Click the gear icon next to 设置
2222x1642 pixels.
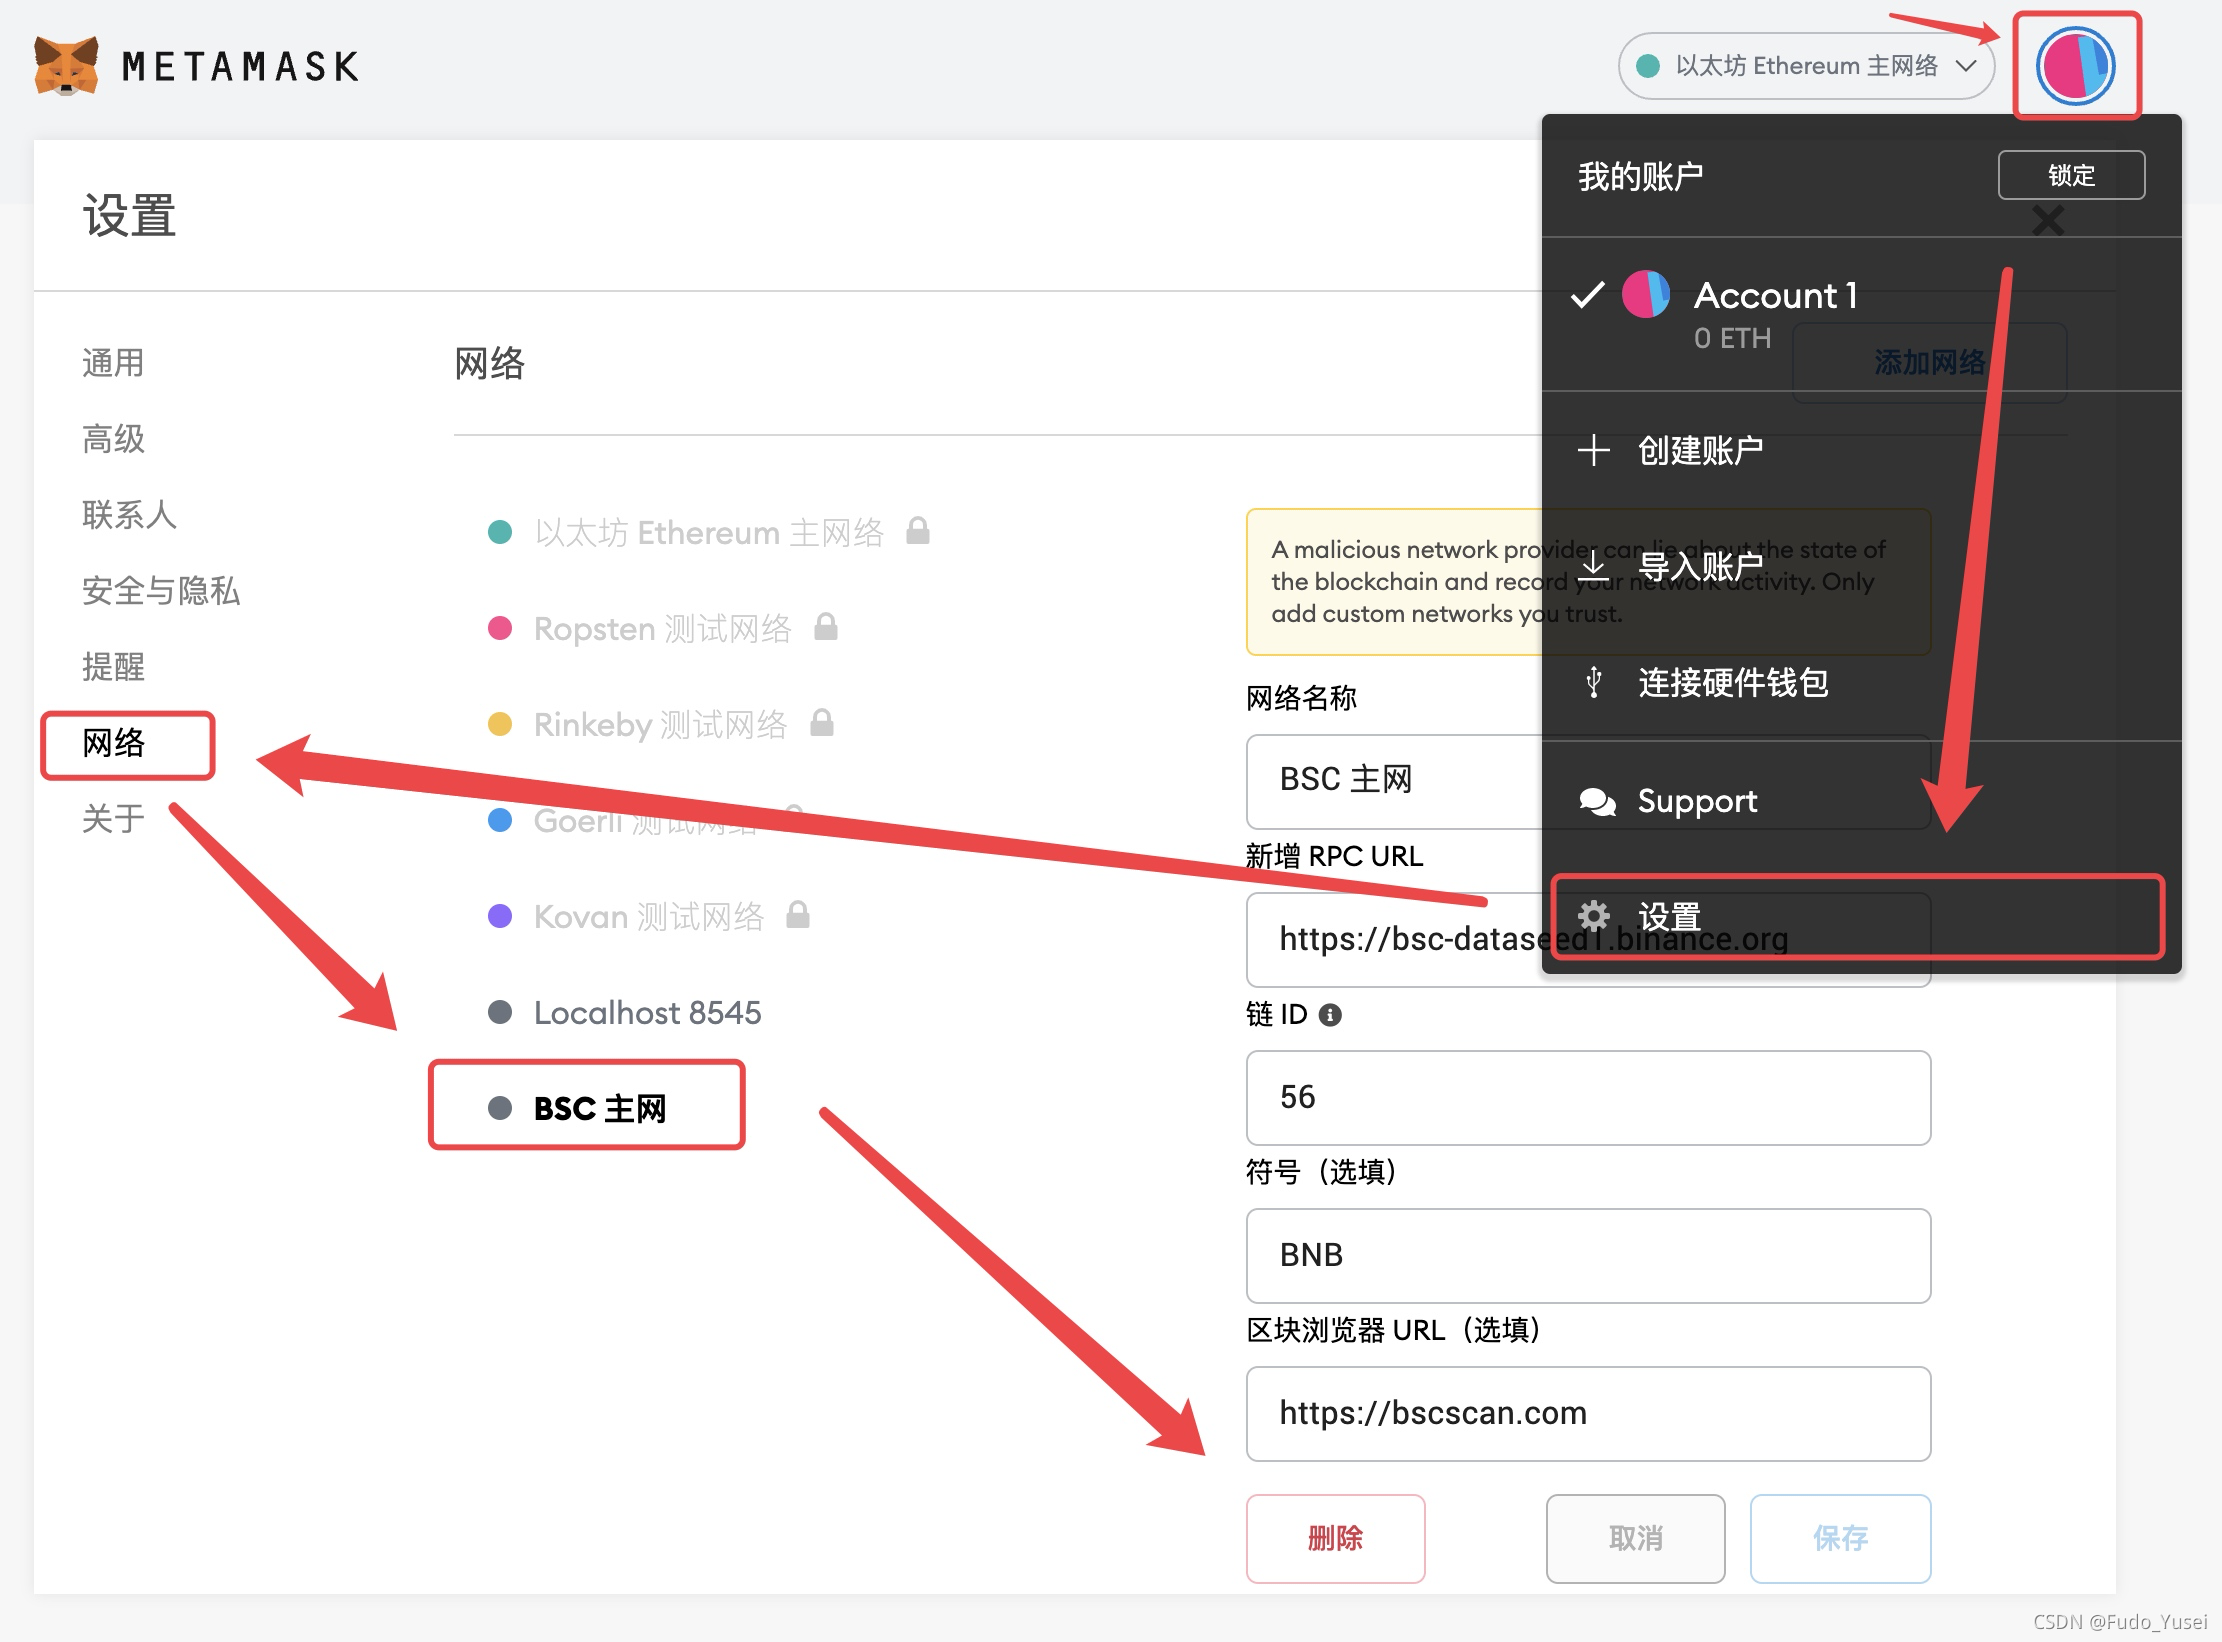1593,916
